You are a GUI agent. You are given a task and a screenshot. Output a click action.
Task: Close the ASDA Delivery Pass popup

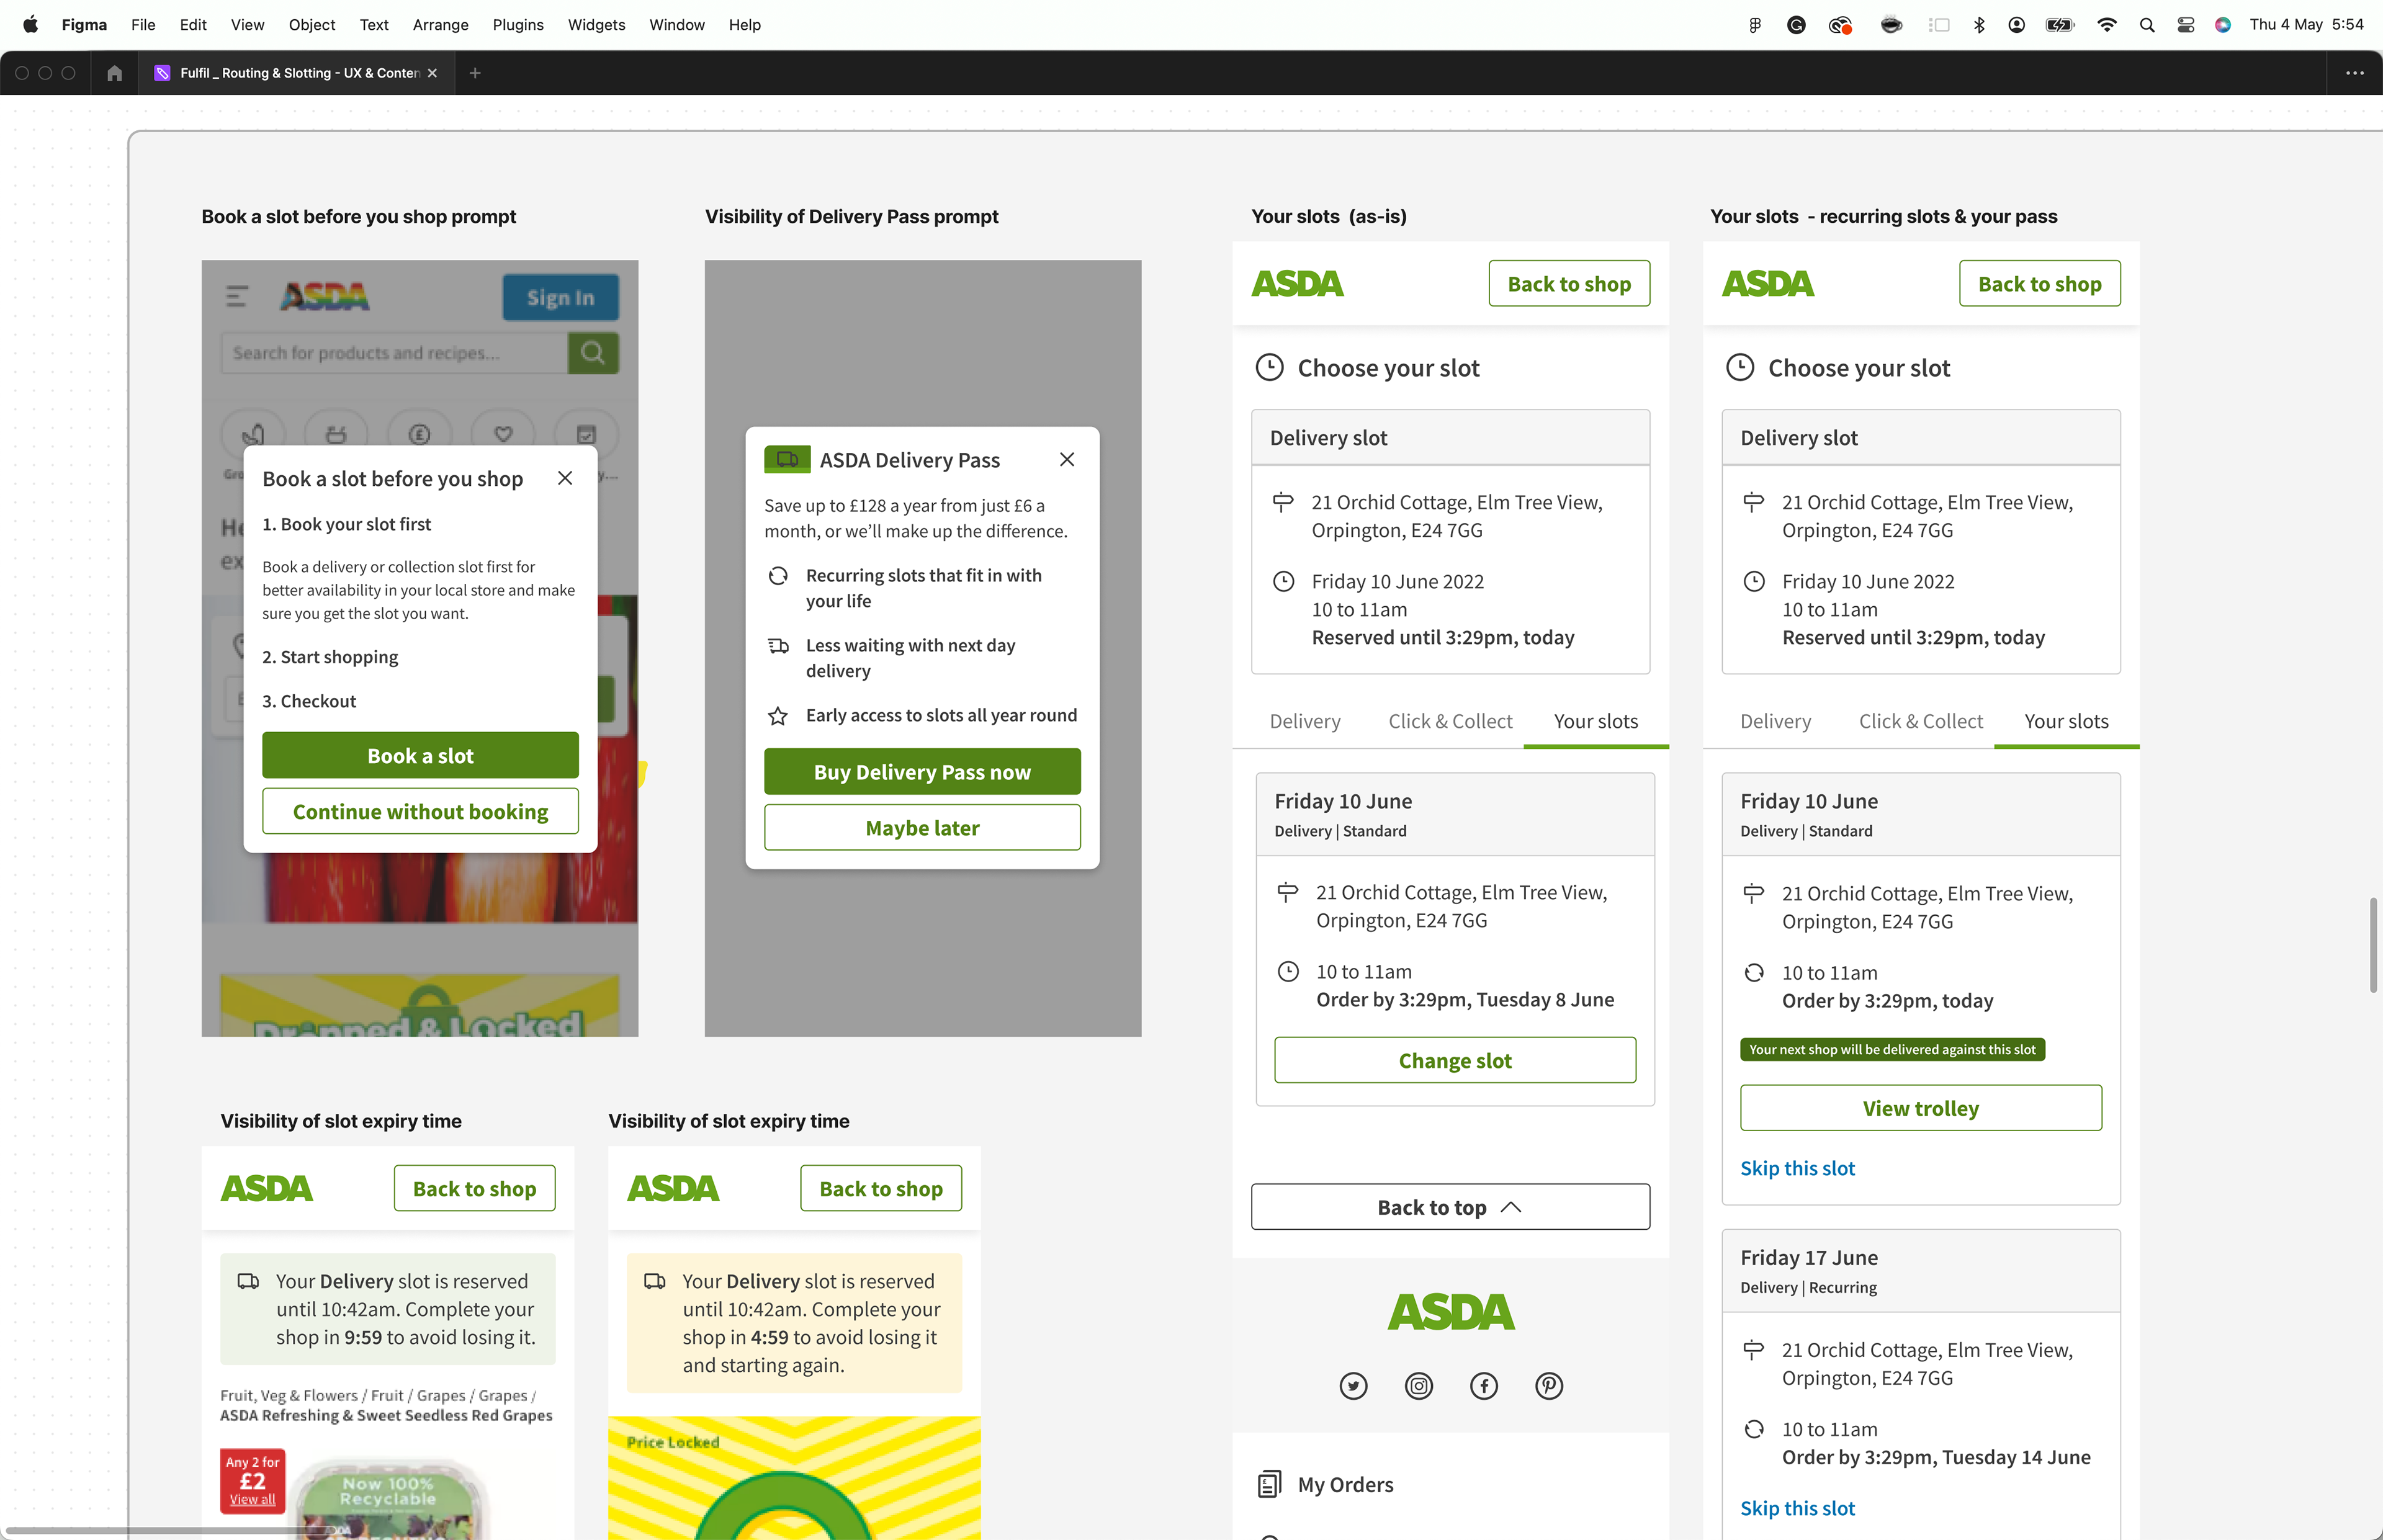[x=1066, y=459]
